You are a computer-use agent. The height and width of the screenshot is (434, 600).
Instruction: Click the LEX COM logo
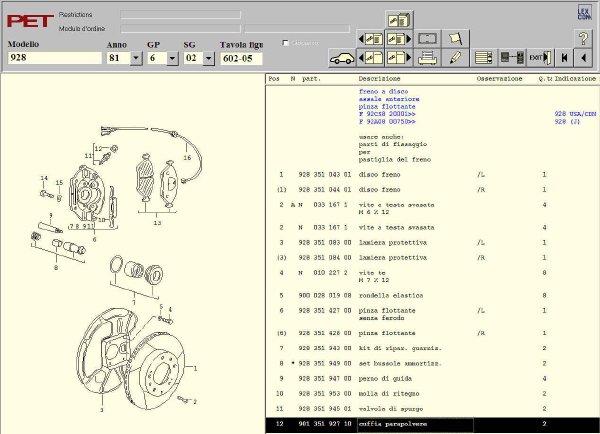point(584,13)
